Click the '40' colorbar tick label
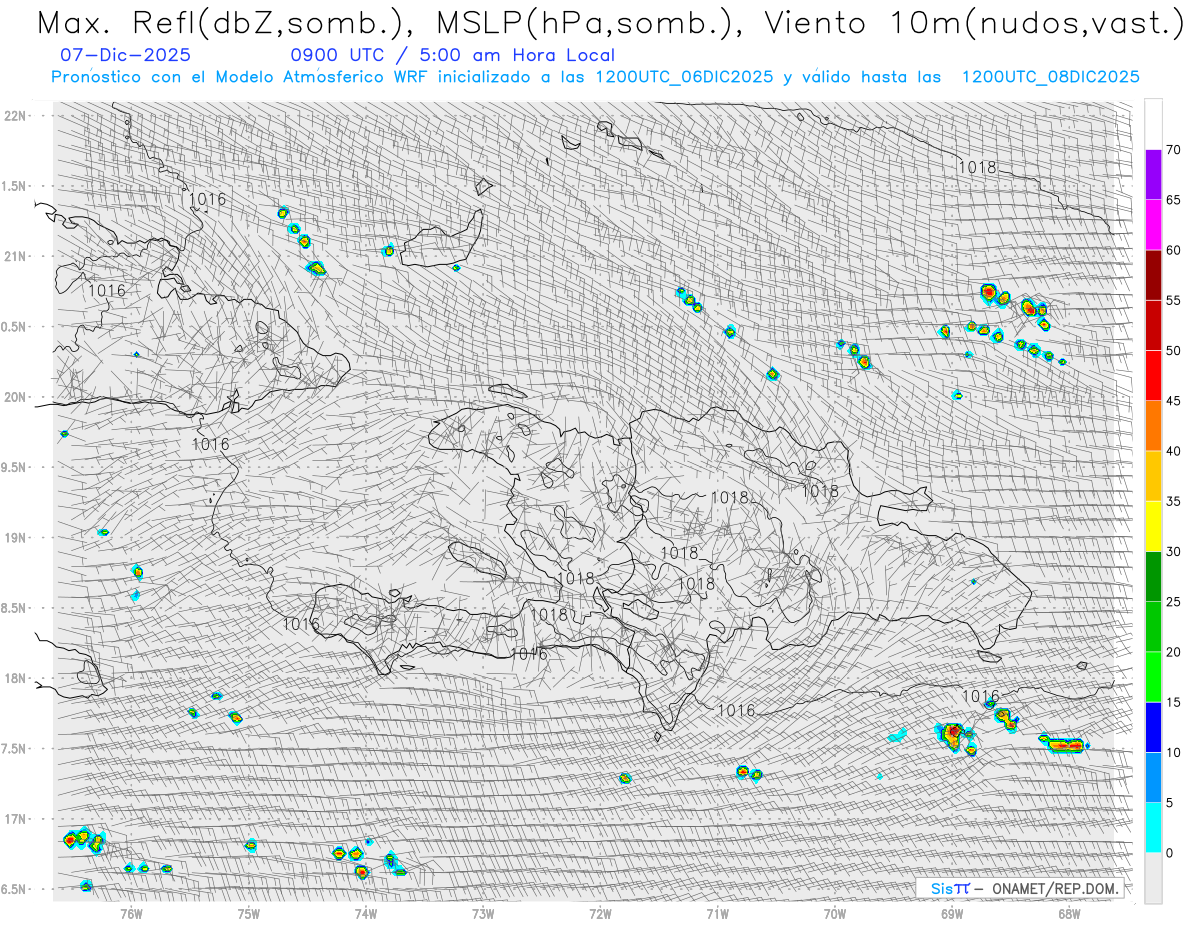Viewport: 1200px width, 927px height. 1174,451
